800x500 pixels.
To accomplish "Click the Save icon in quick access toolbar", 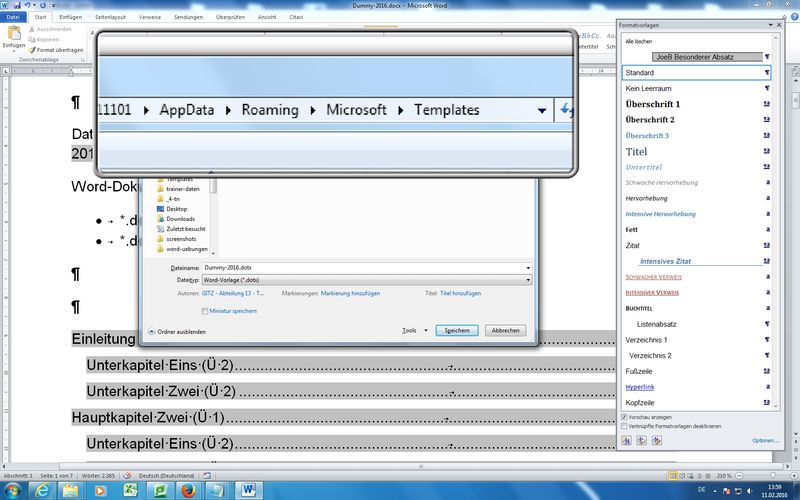I will click(x=17, y=5).
